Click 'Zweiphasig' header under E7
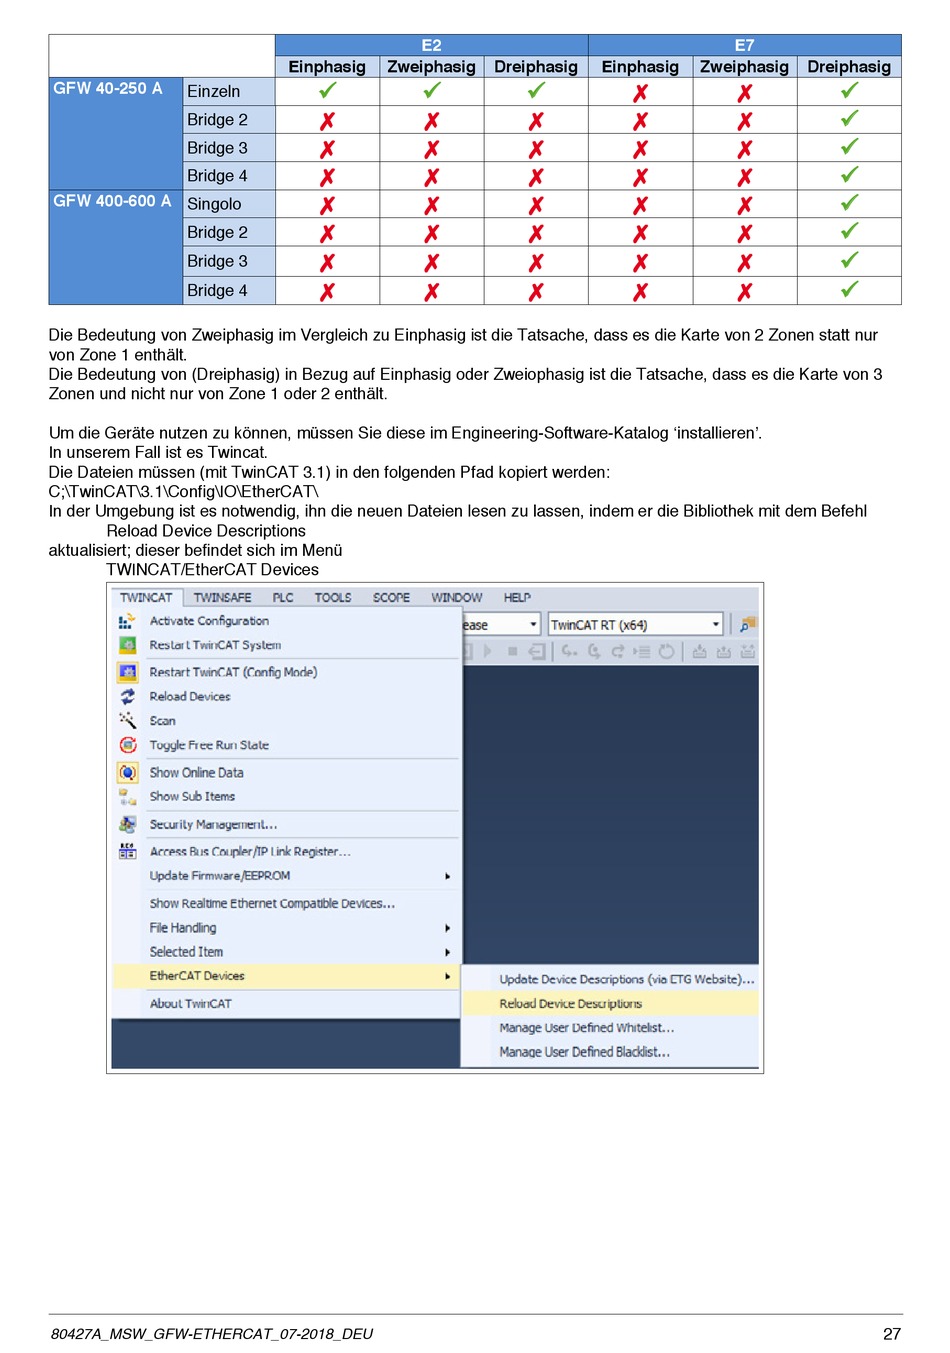 click(x=745, y=67)
